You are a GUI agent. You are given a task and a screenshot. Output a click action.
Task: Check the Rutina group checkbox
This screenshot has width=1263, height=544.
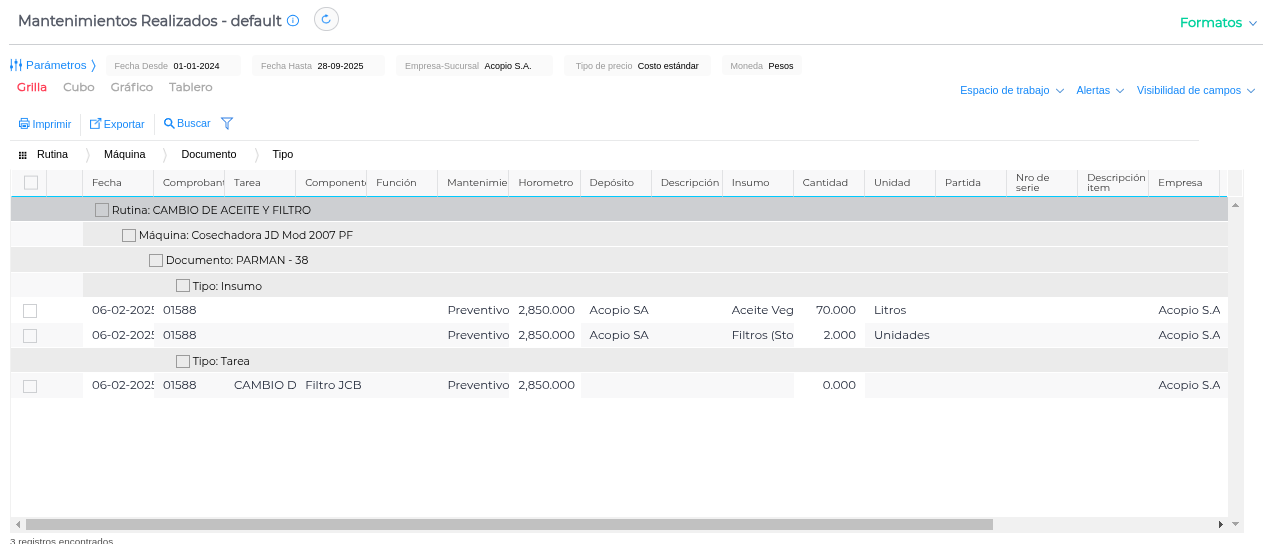point(102,210)
